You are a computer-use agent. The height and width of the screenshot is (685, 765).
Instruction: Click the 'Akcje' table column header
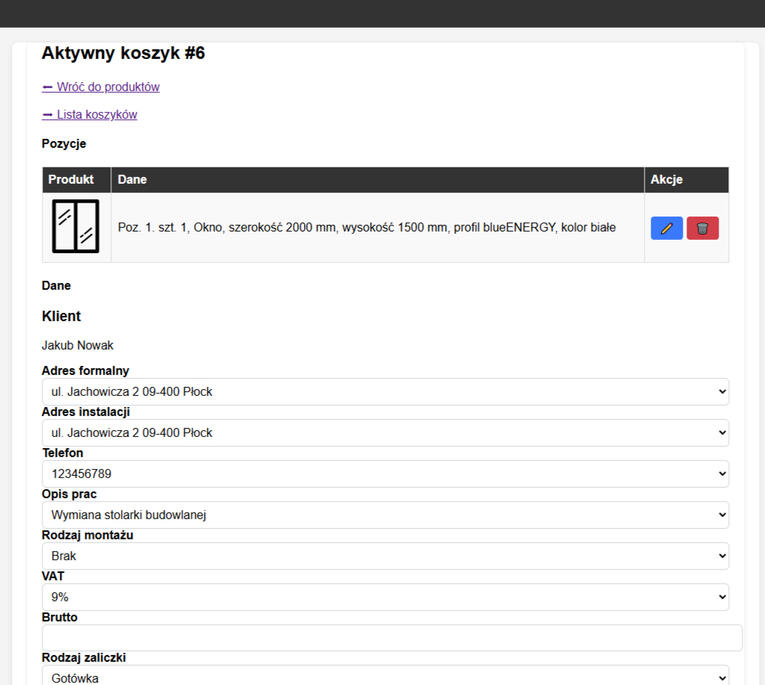coord(666,180)
